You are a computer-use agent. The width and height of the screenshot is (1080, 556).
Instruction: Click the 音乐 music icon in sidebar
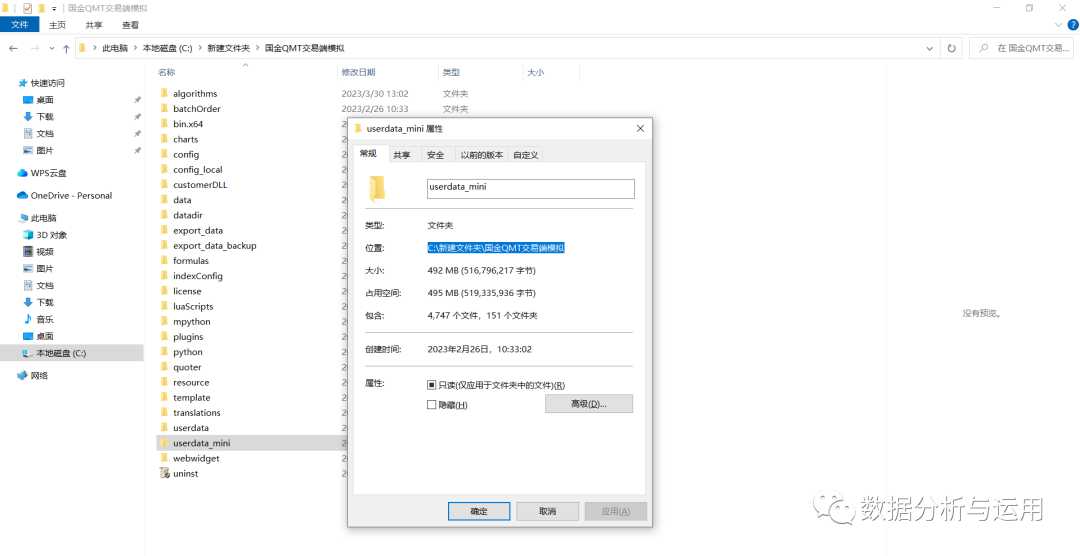pyautogui.click(x=28, y=319)
